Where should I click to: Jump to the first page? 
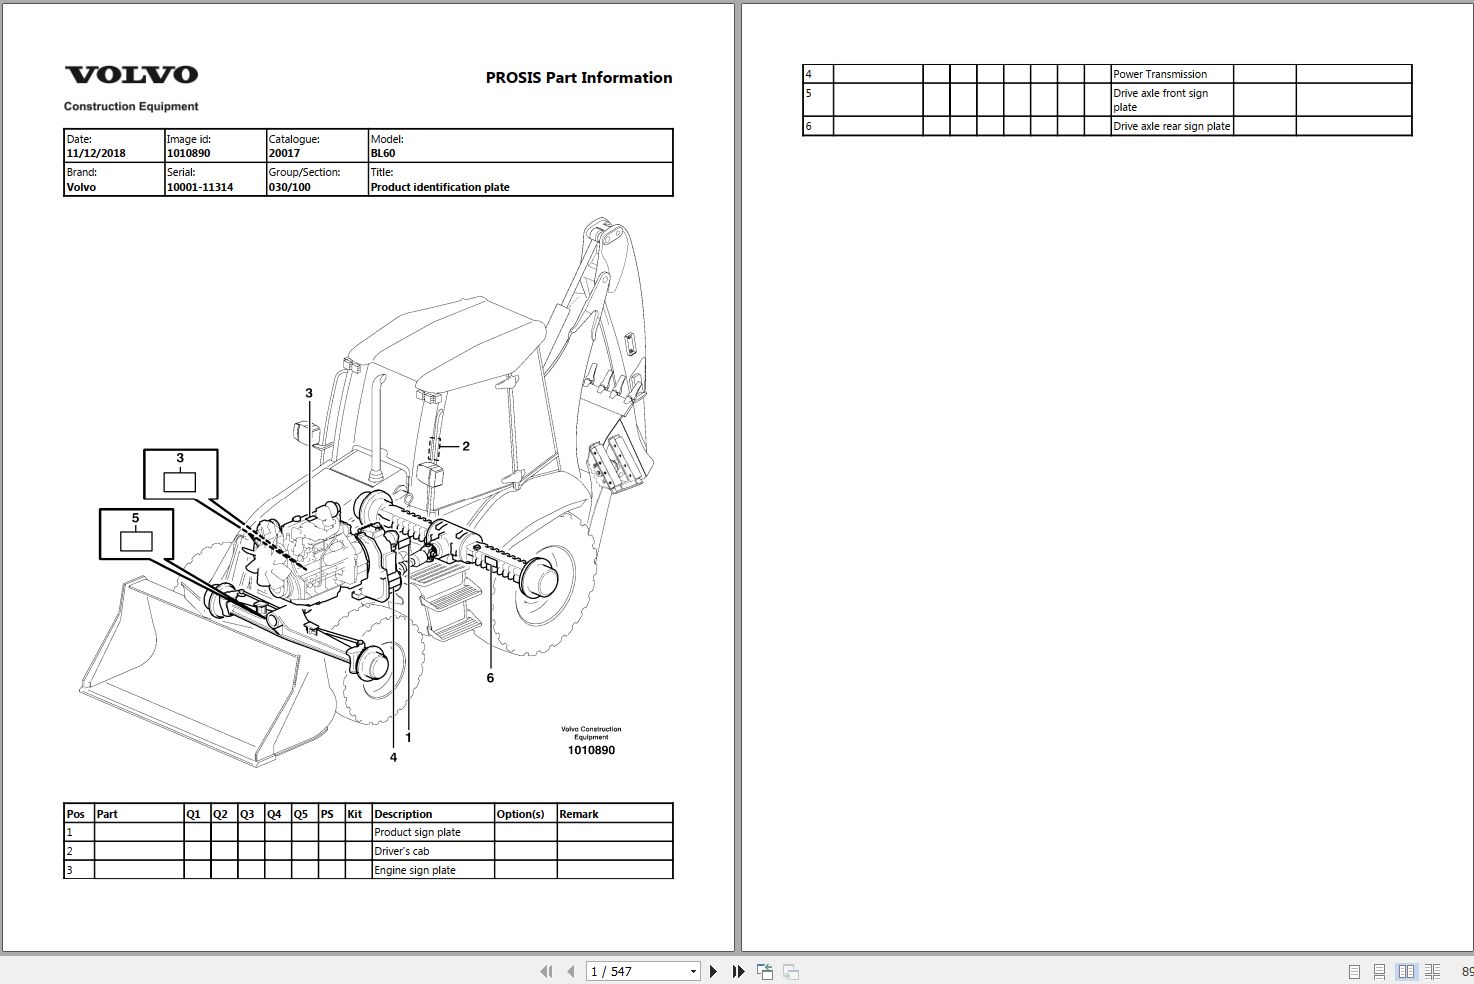pyautogui.click(x=547, y=970)
